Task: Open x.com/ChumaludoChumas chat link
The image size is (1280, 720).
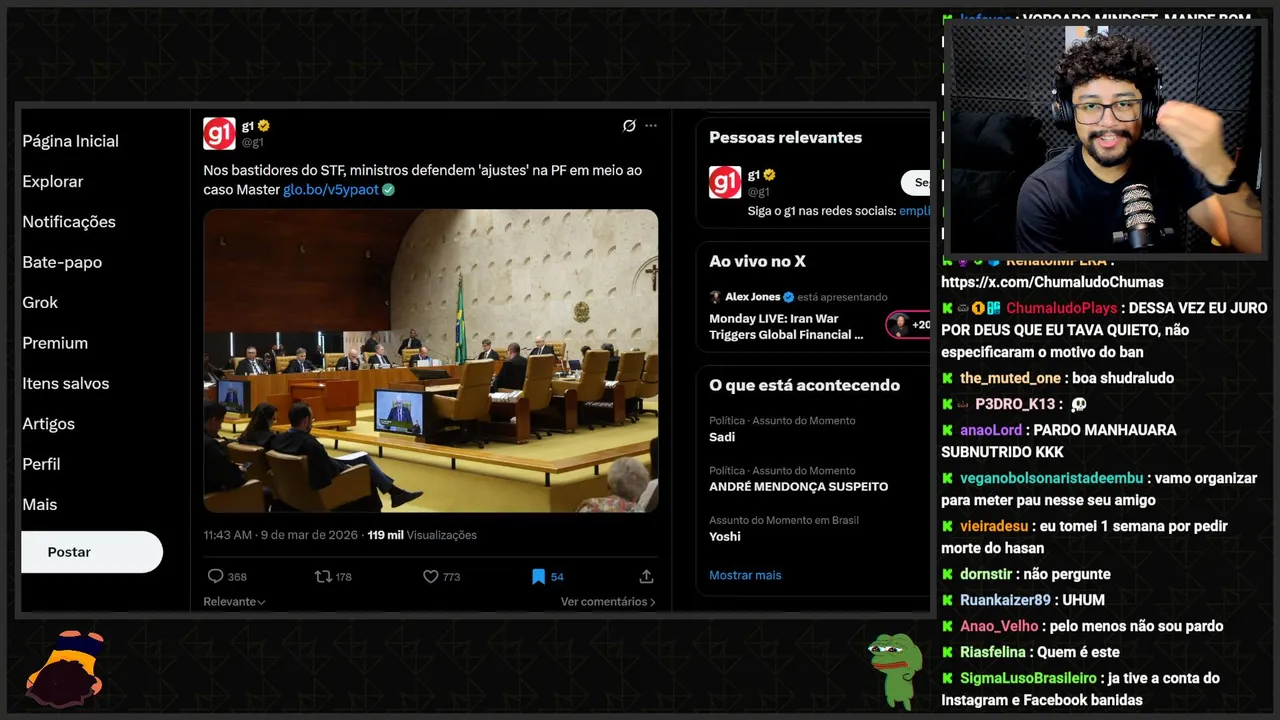Action: tap(1052, 282)
